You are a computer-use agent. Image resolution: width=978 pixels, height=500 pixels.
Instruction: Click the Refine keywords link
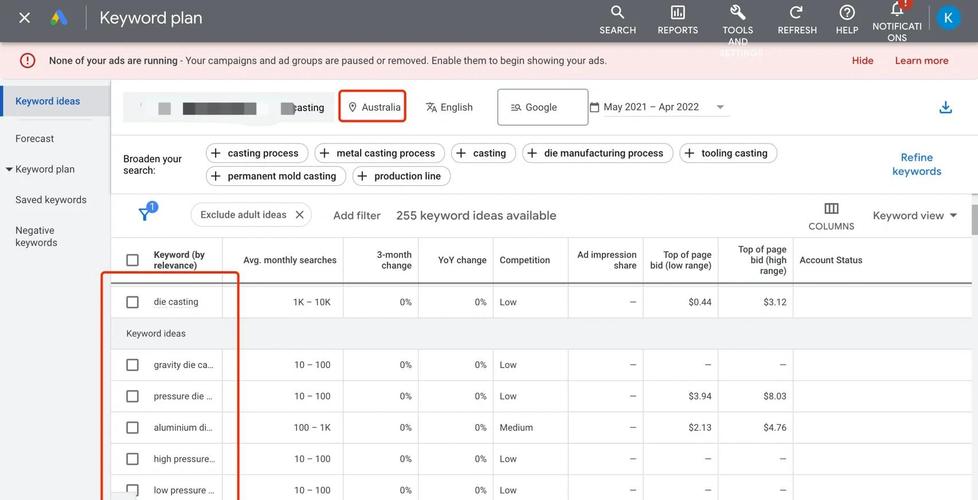[x=916, y=165]
